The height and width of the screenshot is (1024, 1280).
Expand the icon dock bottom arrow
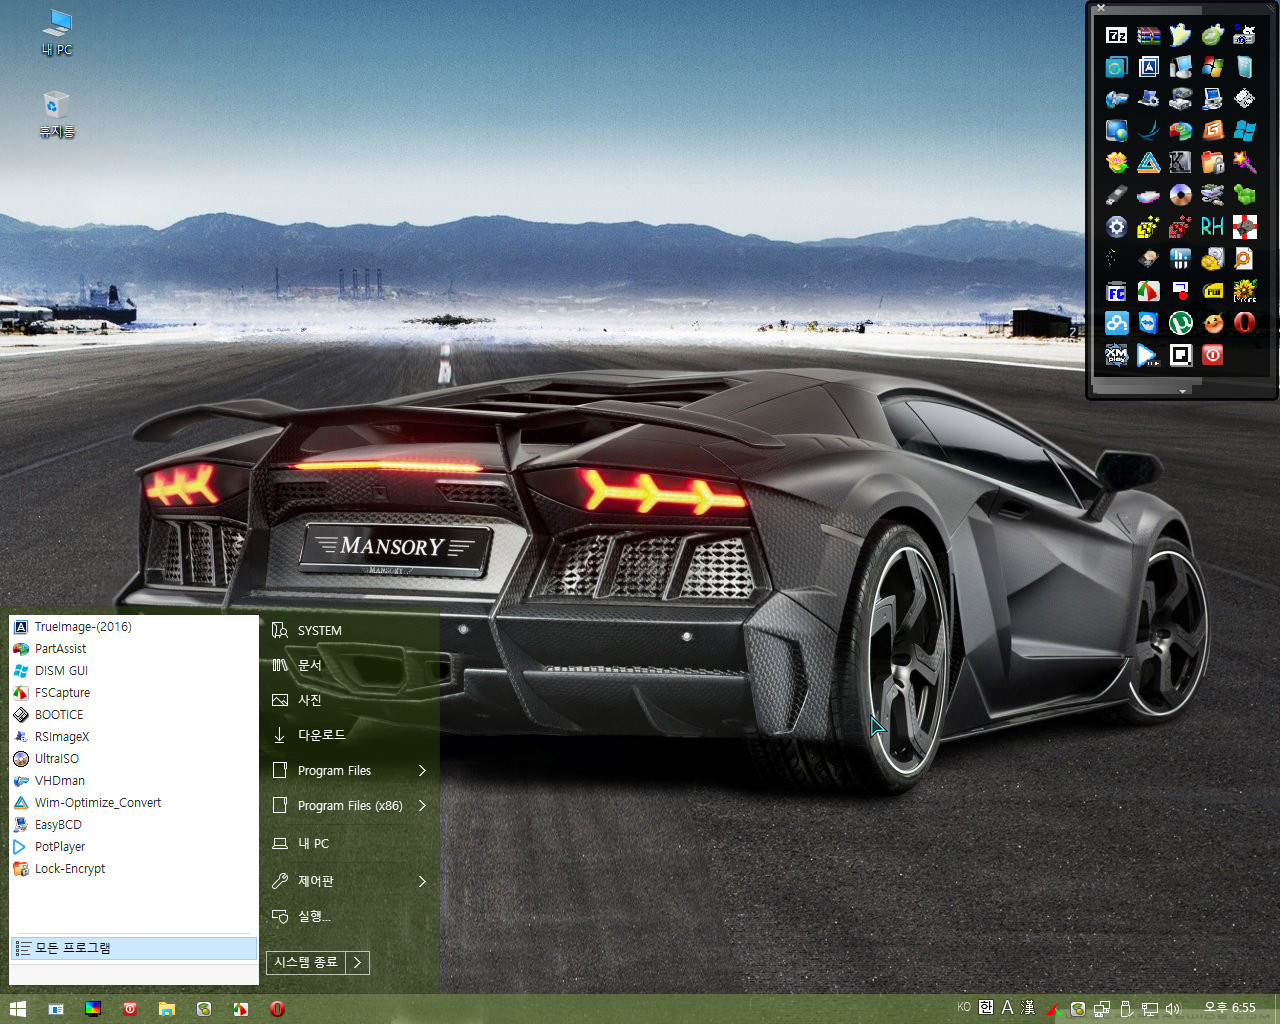click(1182, 390)
